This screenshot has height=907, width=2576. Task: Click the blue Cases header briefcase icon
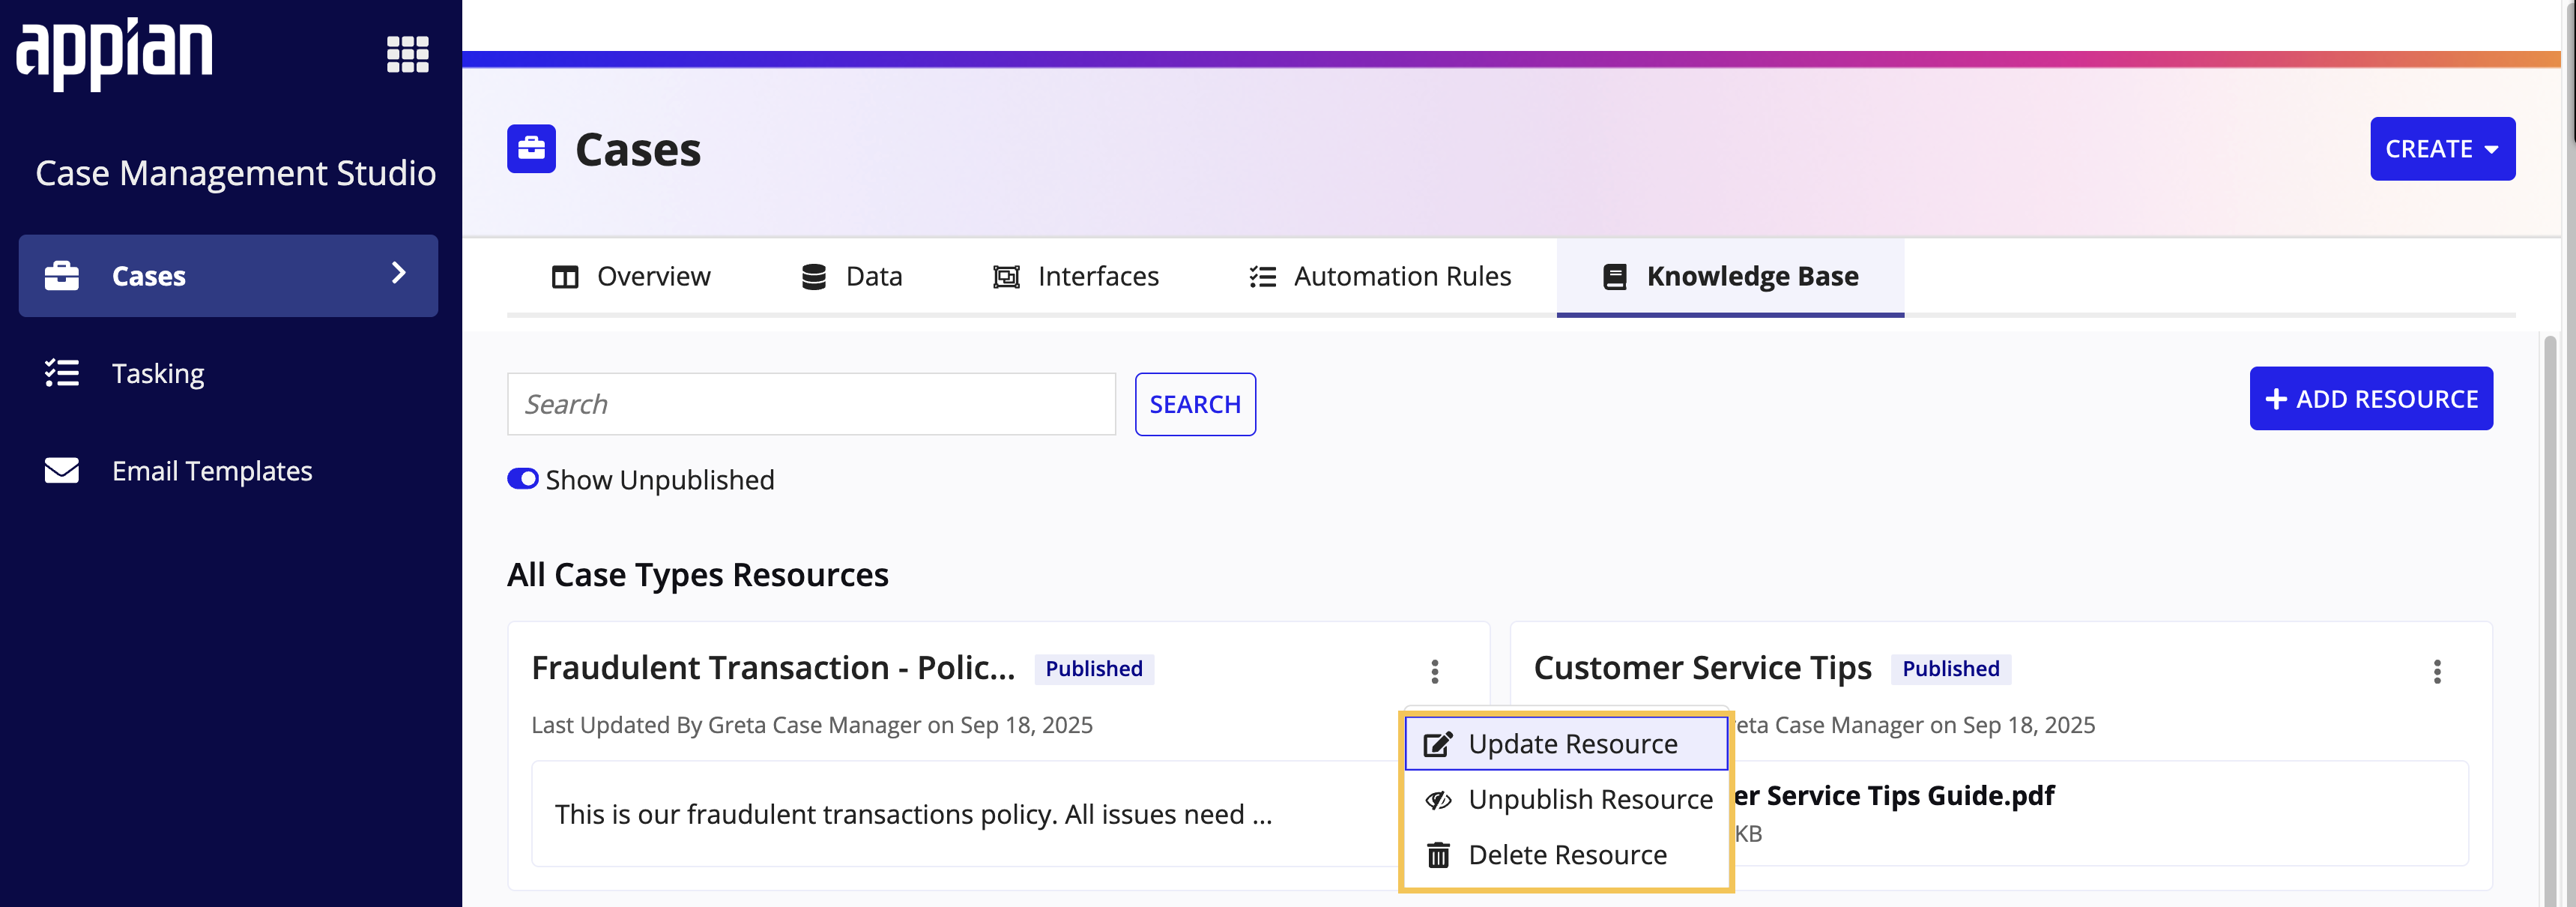(x=531, y=149)
